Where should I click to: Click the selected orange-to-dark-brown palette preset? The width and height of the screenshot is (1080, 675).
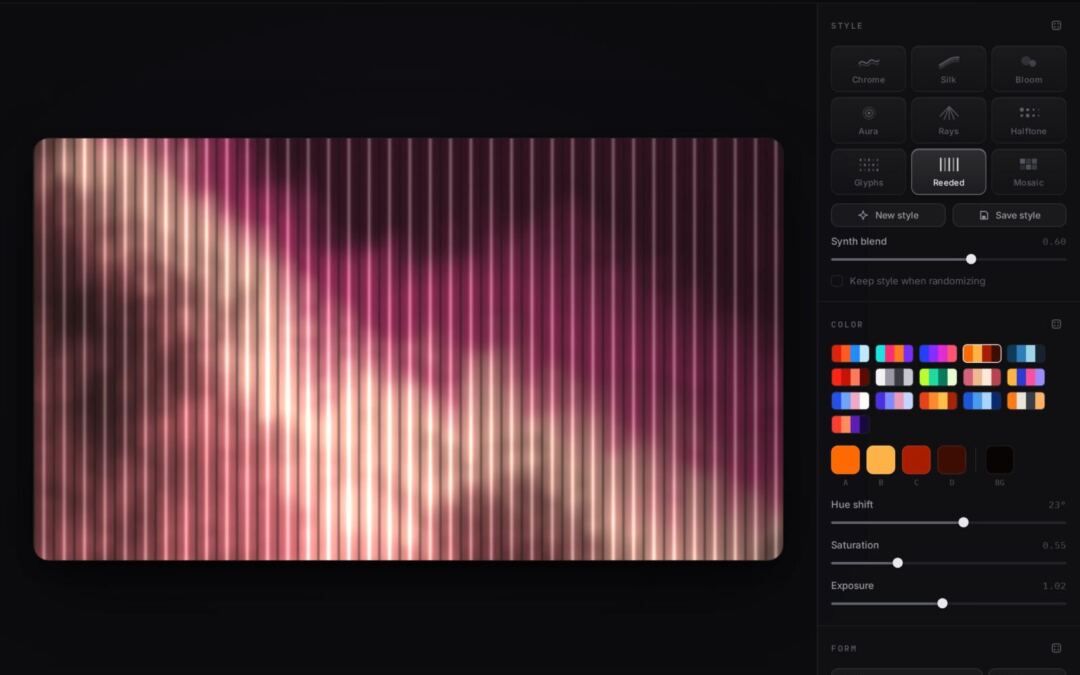982,353
